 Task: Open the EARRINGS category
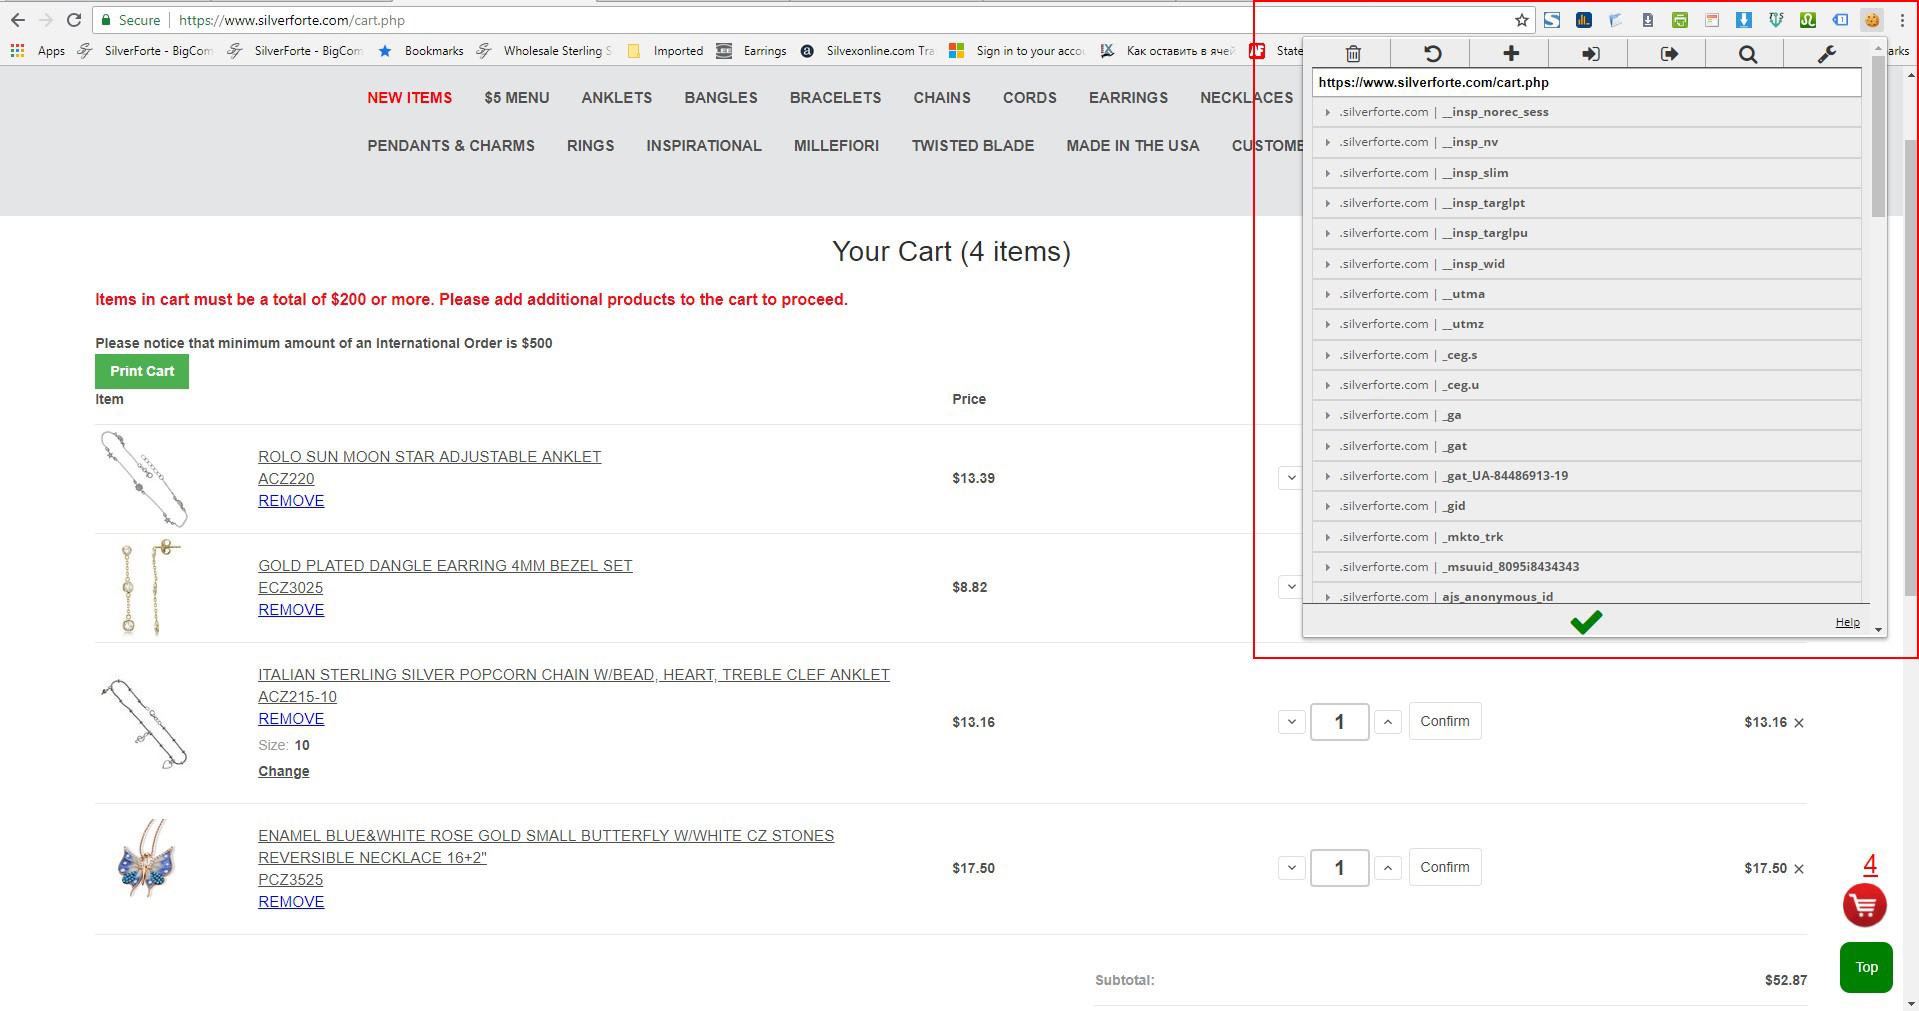point(1128,98)
